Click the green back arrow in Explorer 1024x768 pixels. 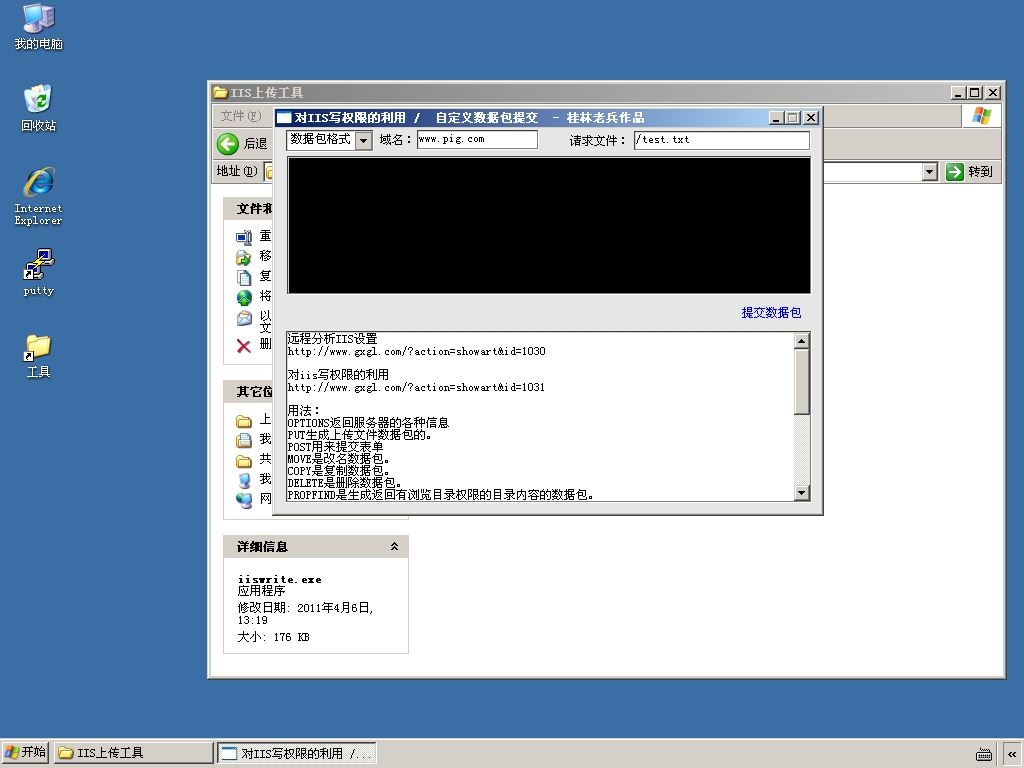(x=228, y=144)
